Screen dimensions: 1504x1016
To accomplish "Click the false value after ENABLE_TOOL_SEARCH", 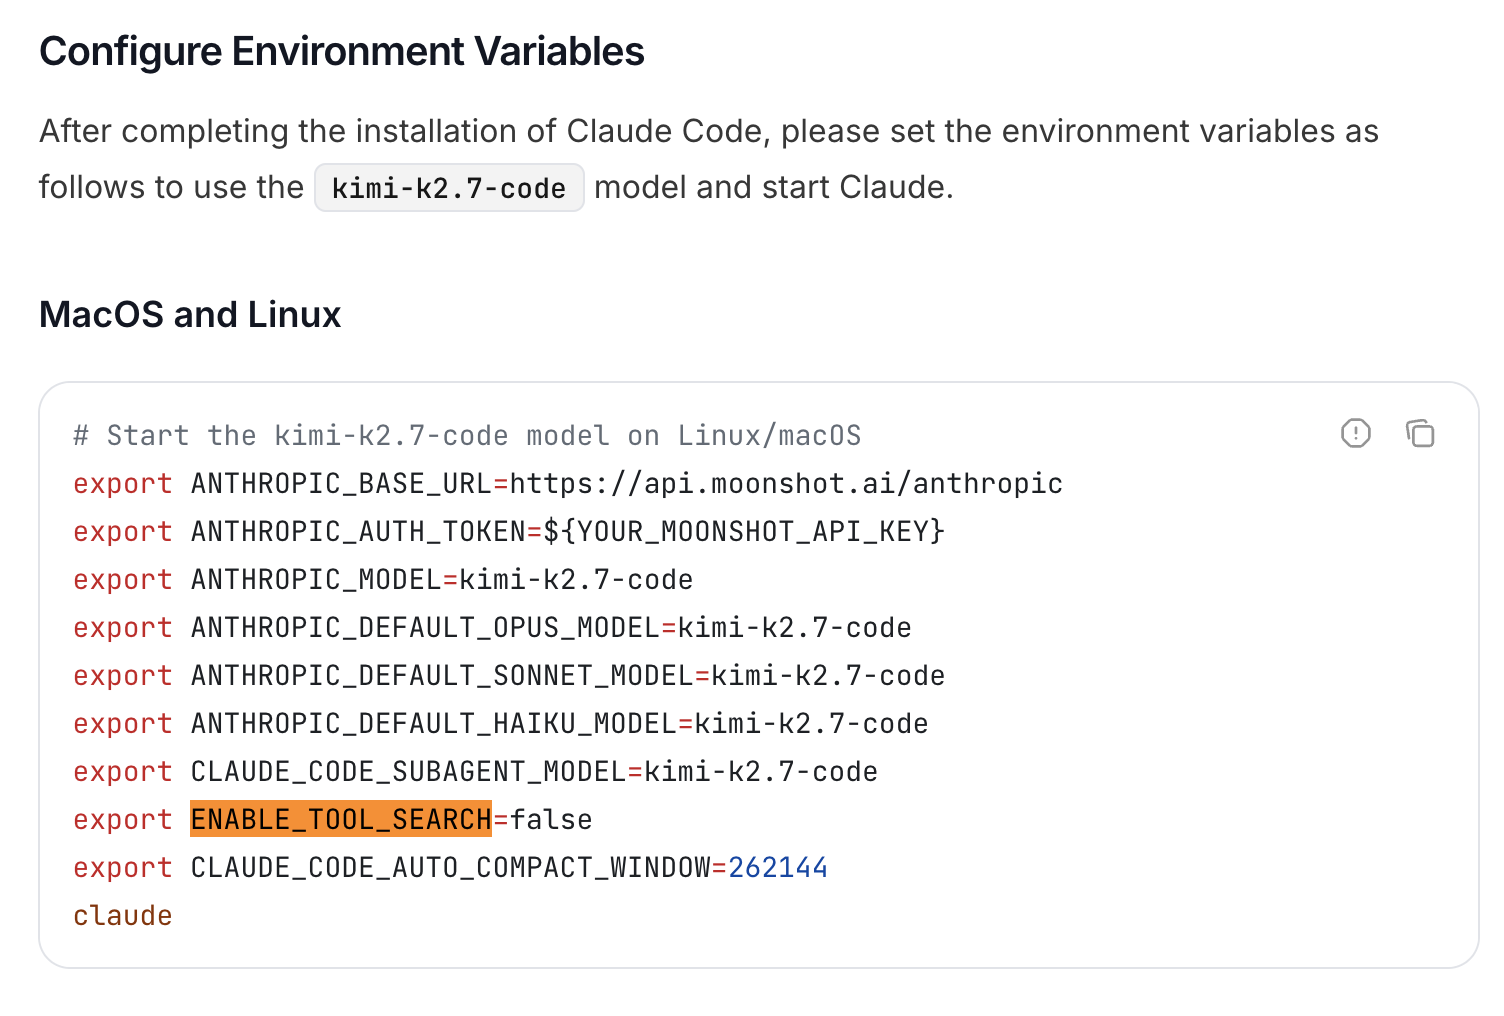I will 551,820.
